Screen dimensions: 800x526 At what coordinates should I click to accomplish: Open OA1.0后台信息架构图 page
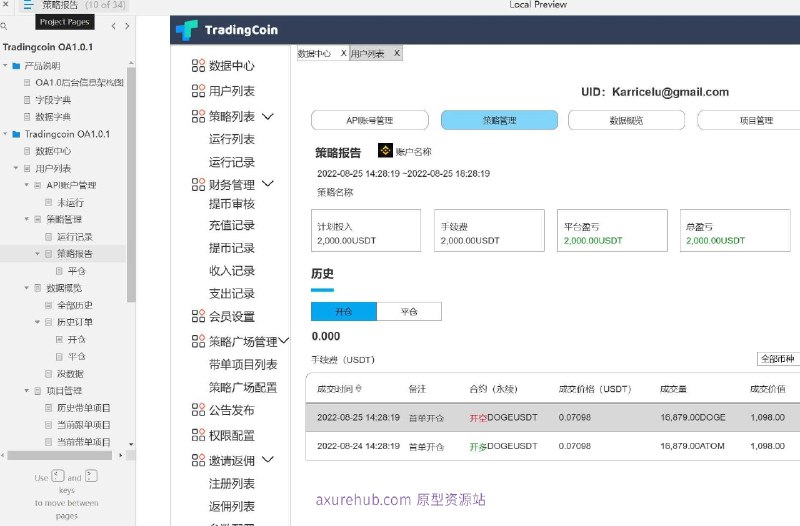79,82
